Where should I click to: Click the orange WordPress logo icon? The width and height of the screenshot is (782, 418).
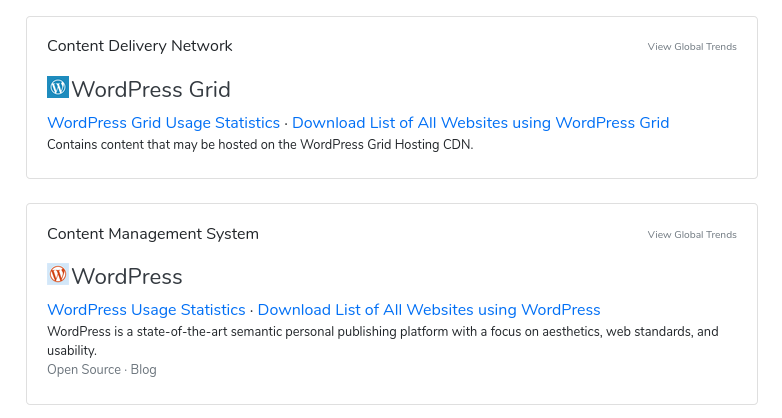[58, 274]
